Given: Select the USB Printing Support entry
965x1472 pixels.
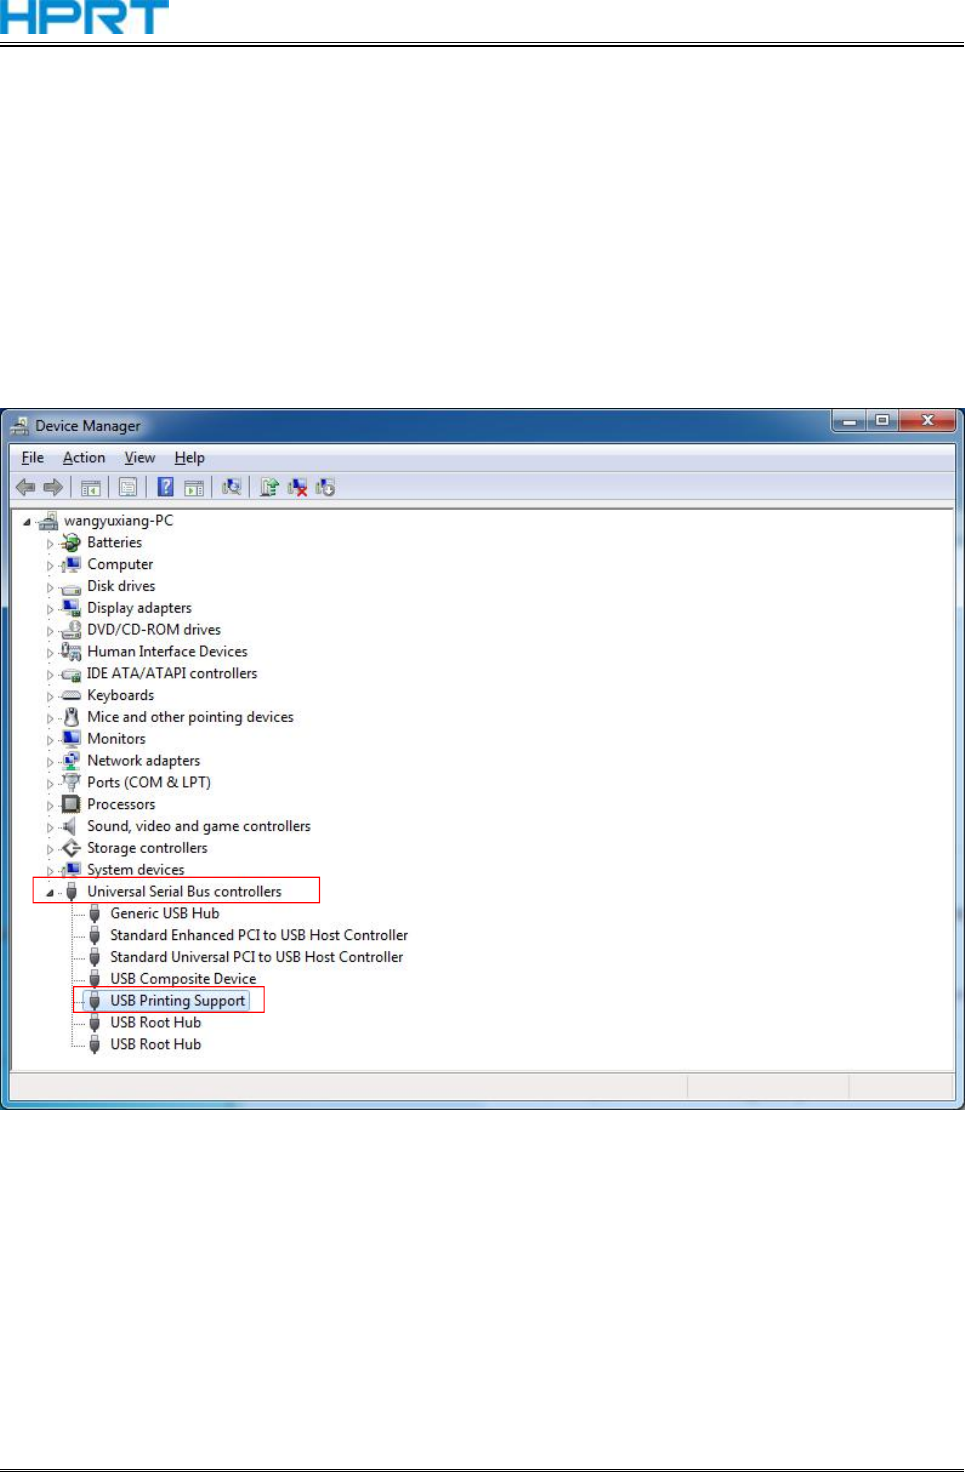Looking at the screenshot, I should (177, 1001).
